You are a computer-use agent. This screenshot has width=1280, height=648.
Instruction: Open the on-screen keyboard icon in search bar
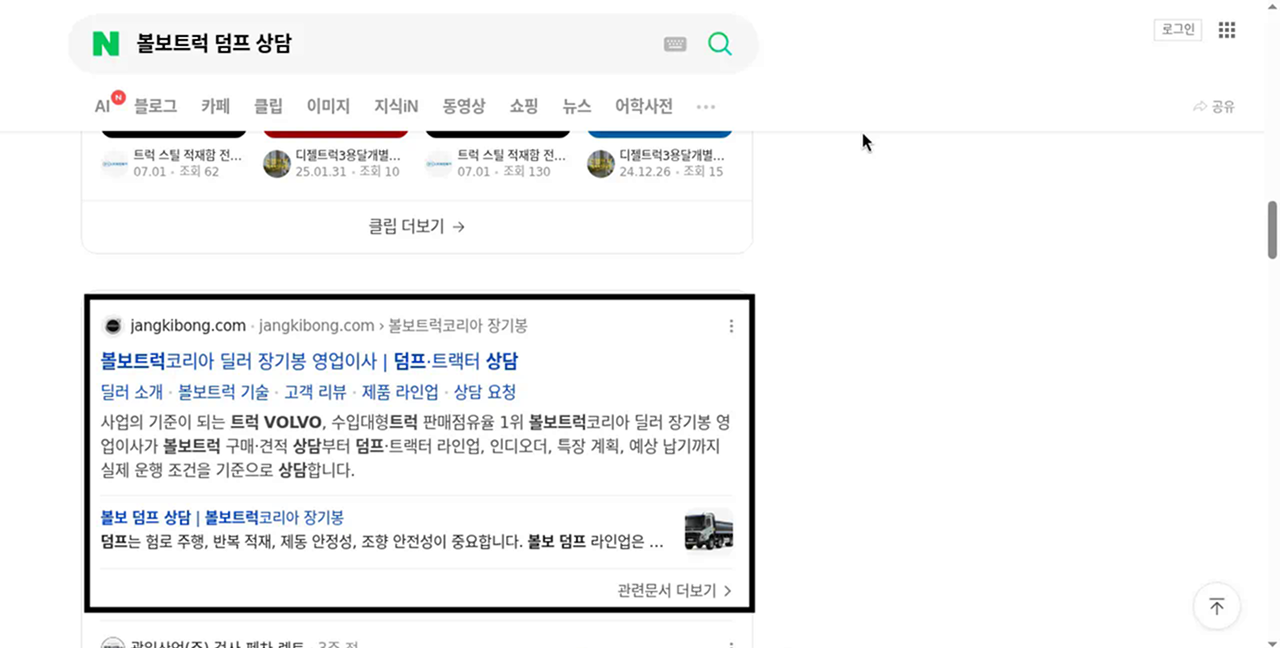pos(675,44)
